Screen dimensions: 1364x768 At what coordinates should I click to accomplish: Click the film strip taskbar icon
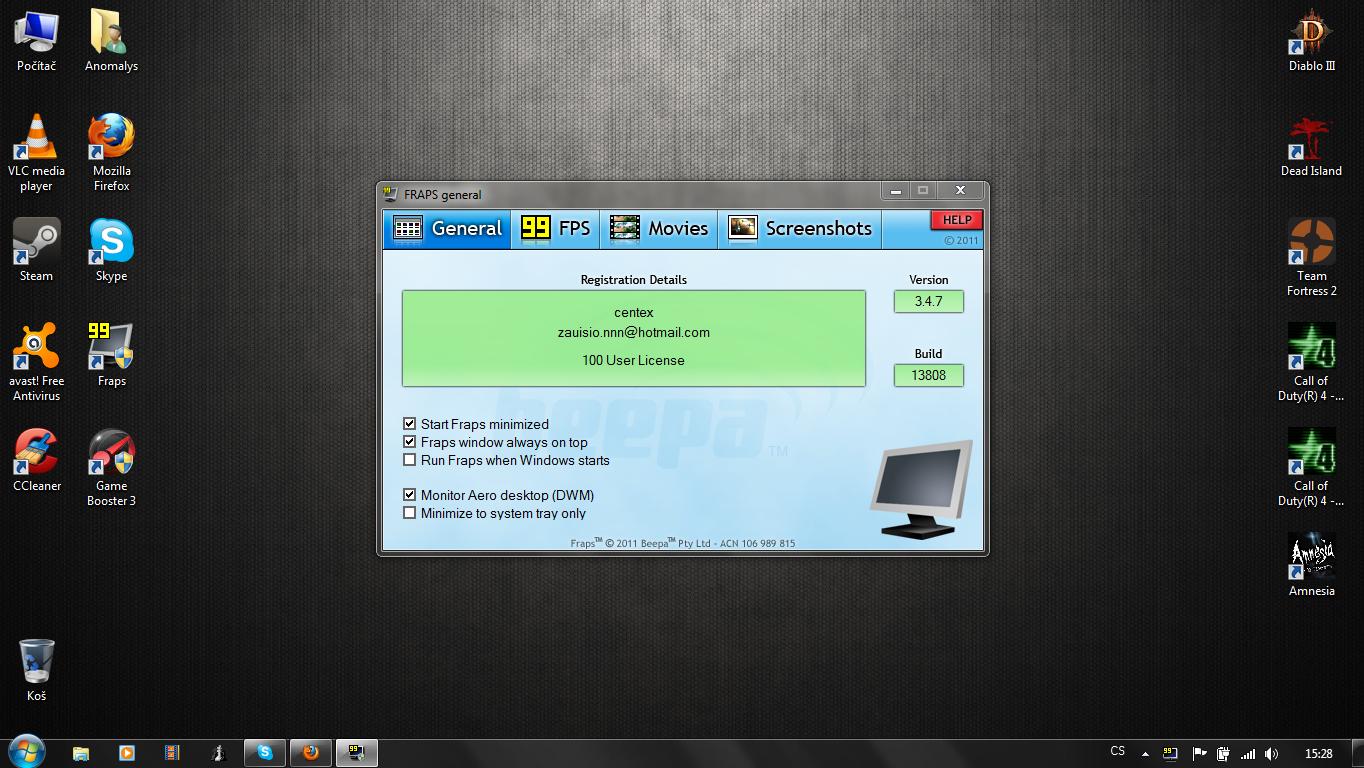[172, 753]
